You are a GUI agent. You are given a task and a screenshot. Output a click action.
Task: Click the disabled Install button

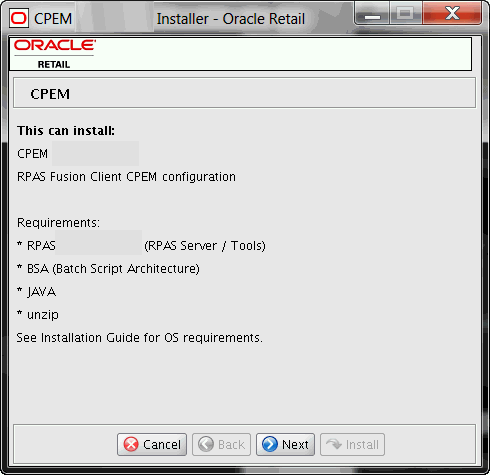[x=352, y=444]
